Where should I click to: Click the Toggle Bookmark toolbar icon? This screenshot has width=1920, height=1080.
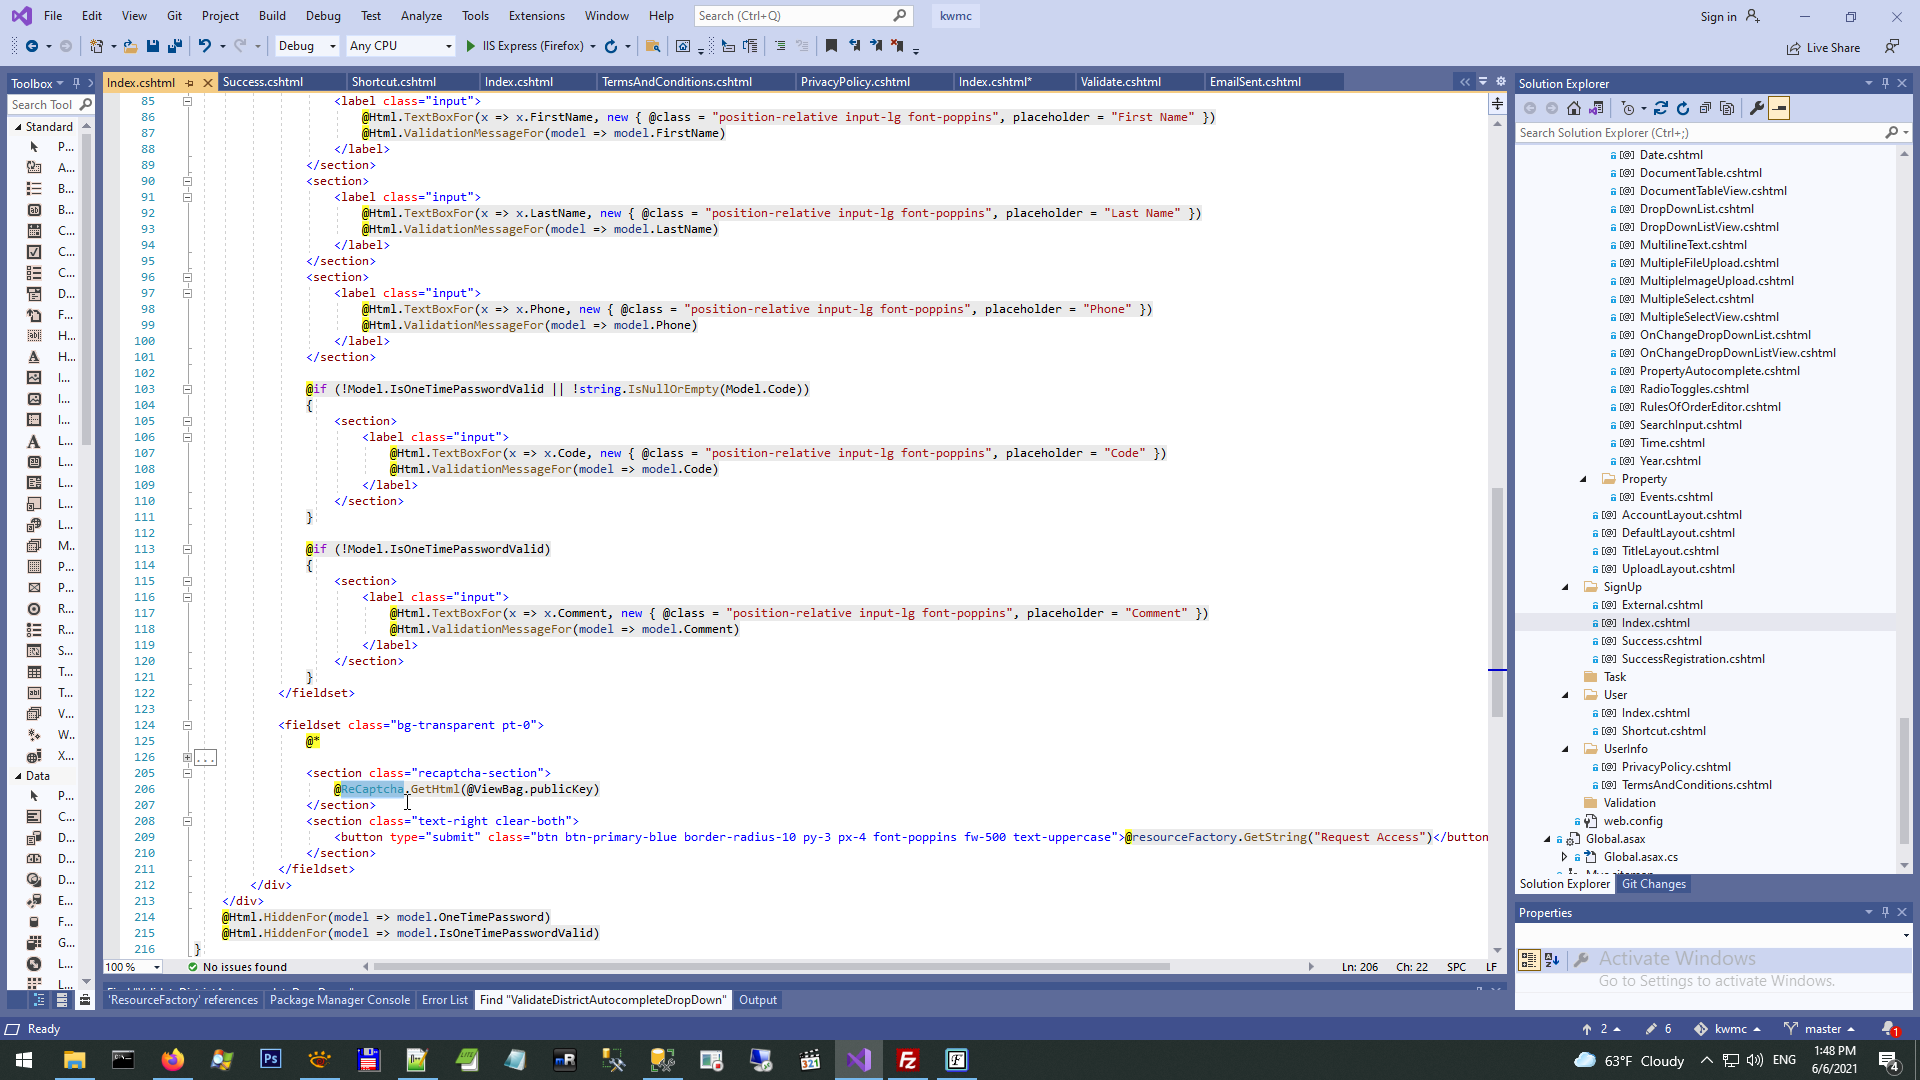831,46
